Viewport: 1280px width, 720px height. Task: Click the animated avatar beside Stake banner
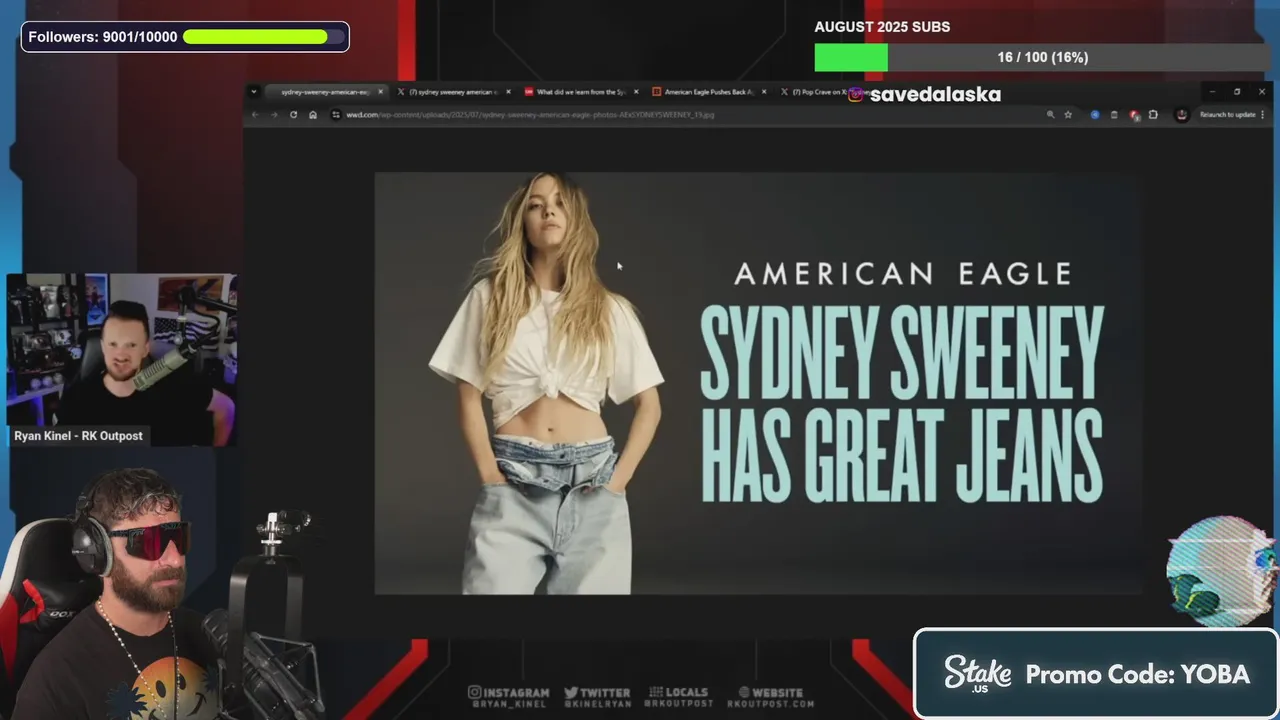1222,571
